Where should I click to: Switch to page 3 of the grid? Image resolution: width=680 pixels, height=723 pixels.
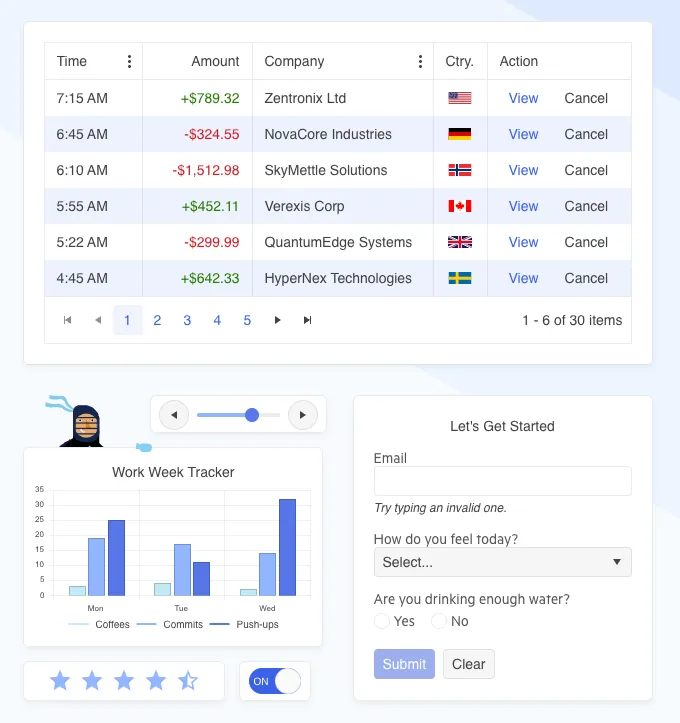point(187,320)
